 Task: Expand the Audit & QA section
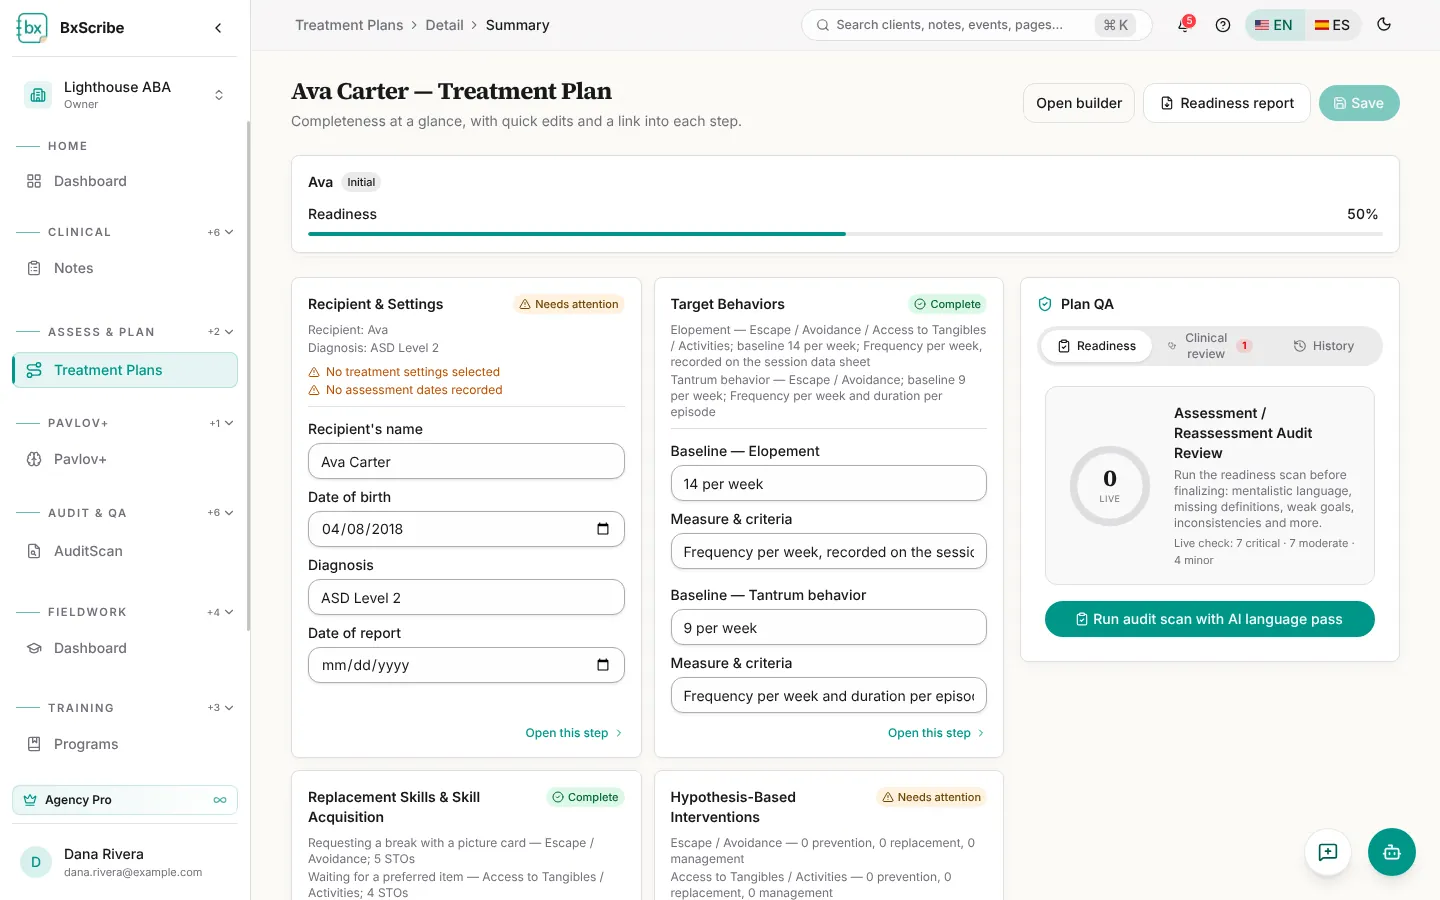(x=221, y=513)
